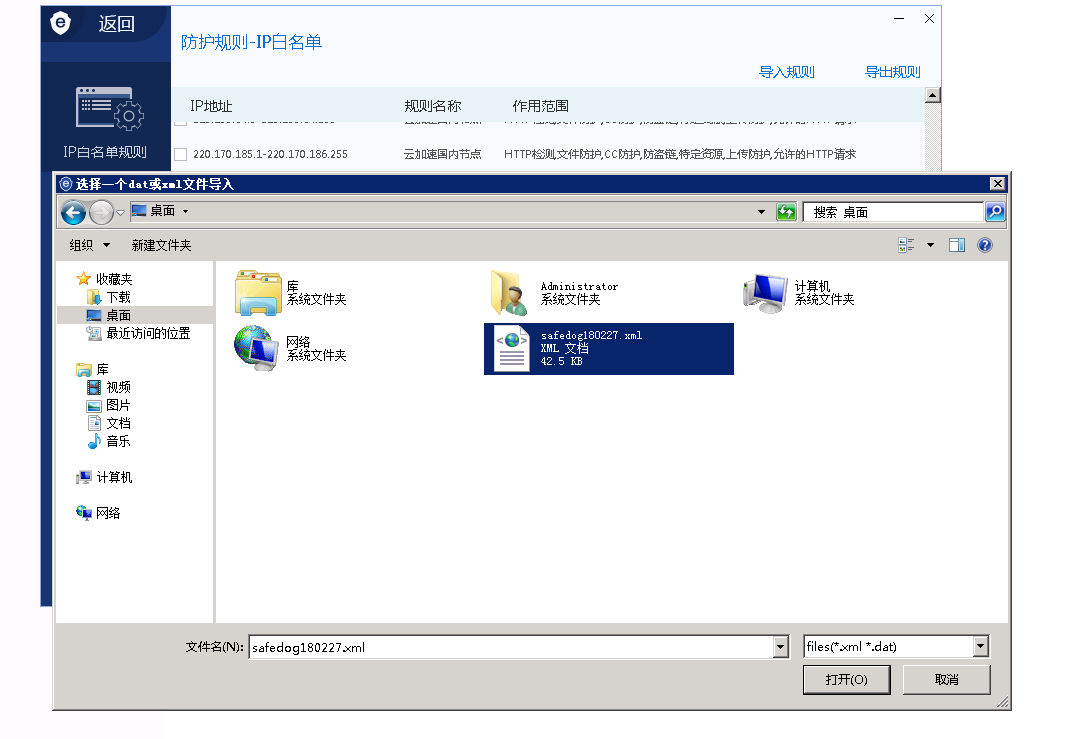Click the 打开(O) button
Screen dimensions: 1070x739
click(x=846, y=680)
